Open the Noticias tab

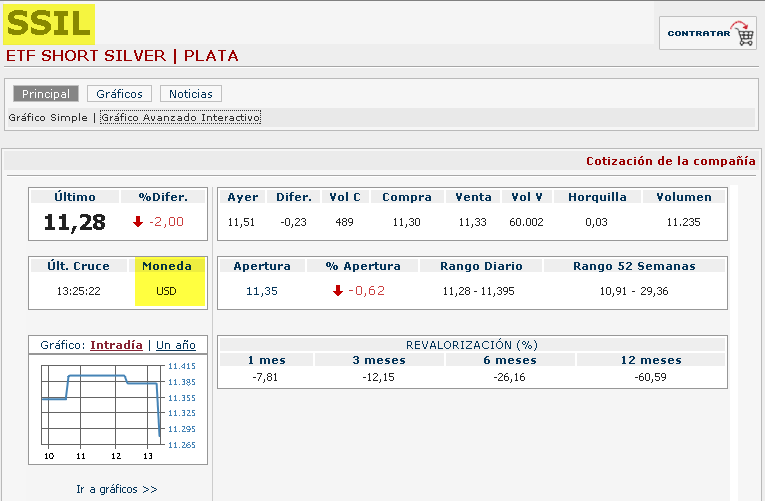pos(191,94)
